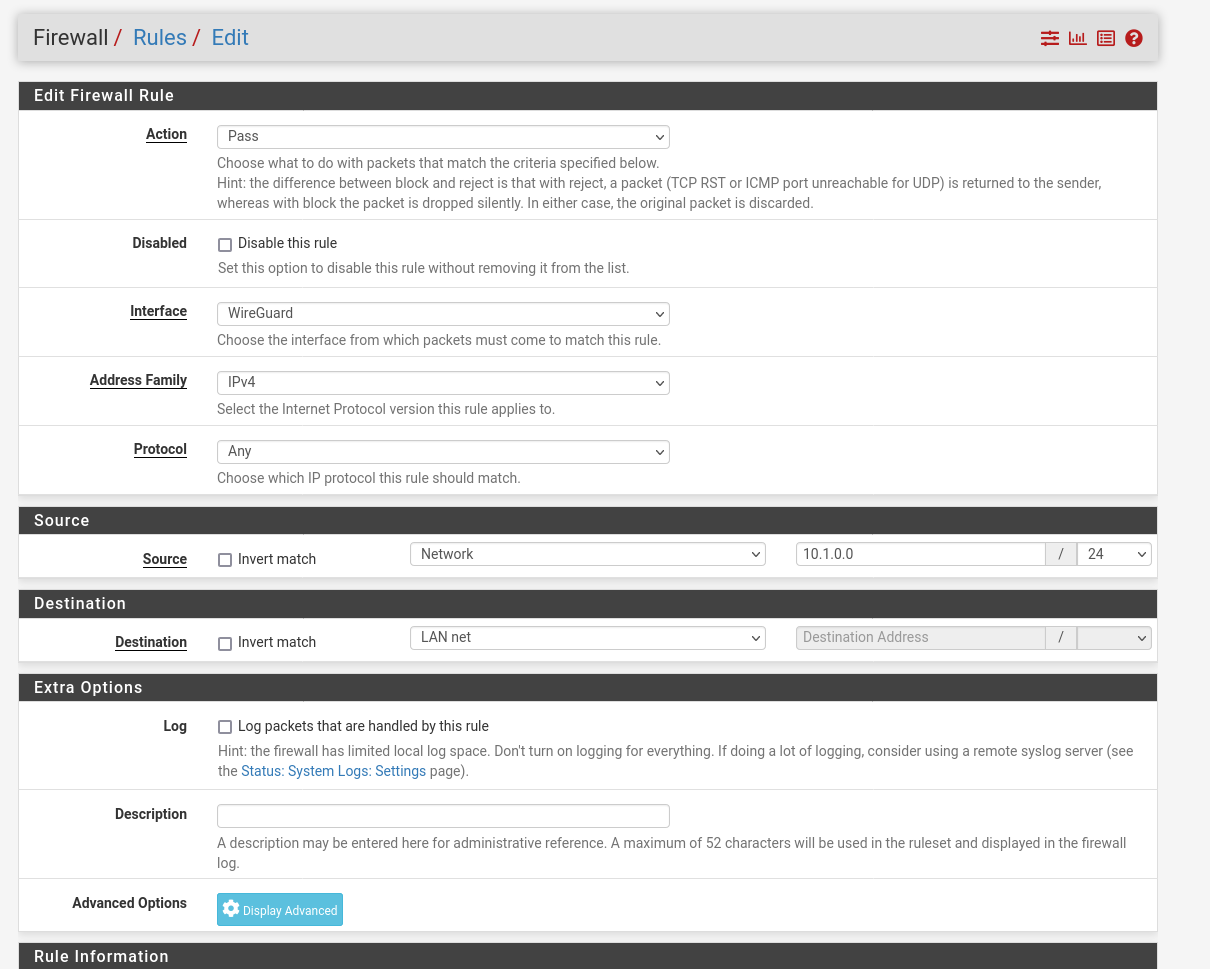
Task: Click Protocol field label
Action: tap(160, 450)
